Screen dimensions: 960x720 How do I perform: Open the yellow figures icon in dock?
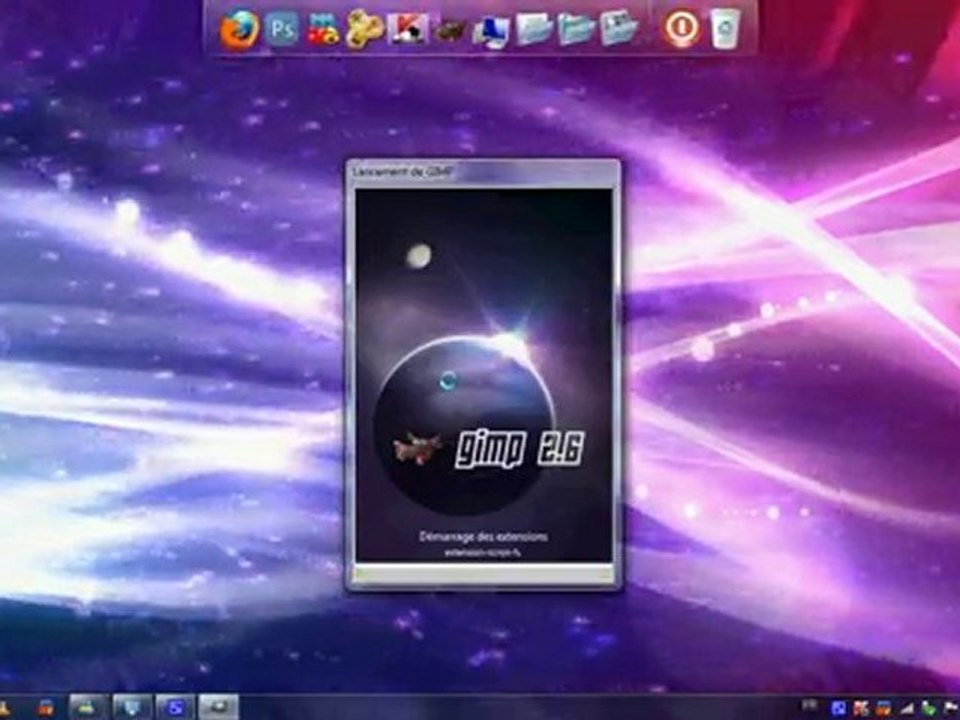pos(365,29)
